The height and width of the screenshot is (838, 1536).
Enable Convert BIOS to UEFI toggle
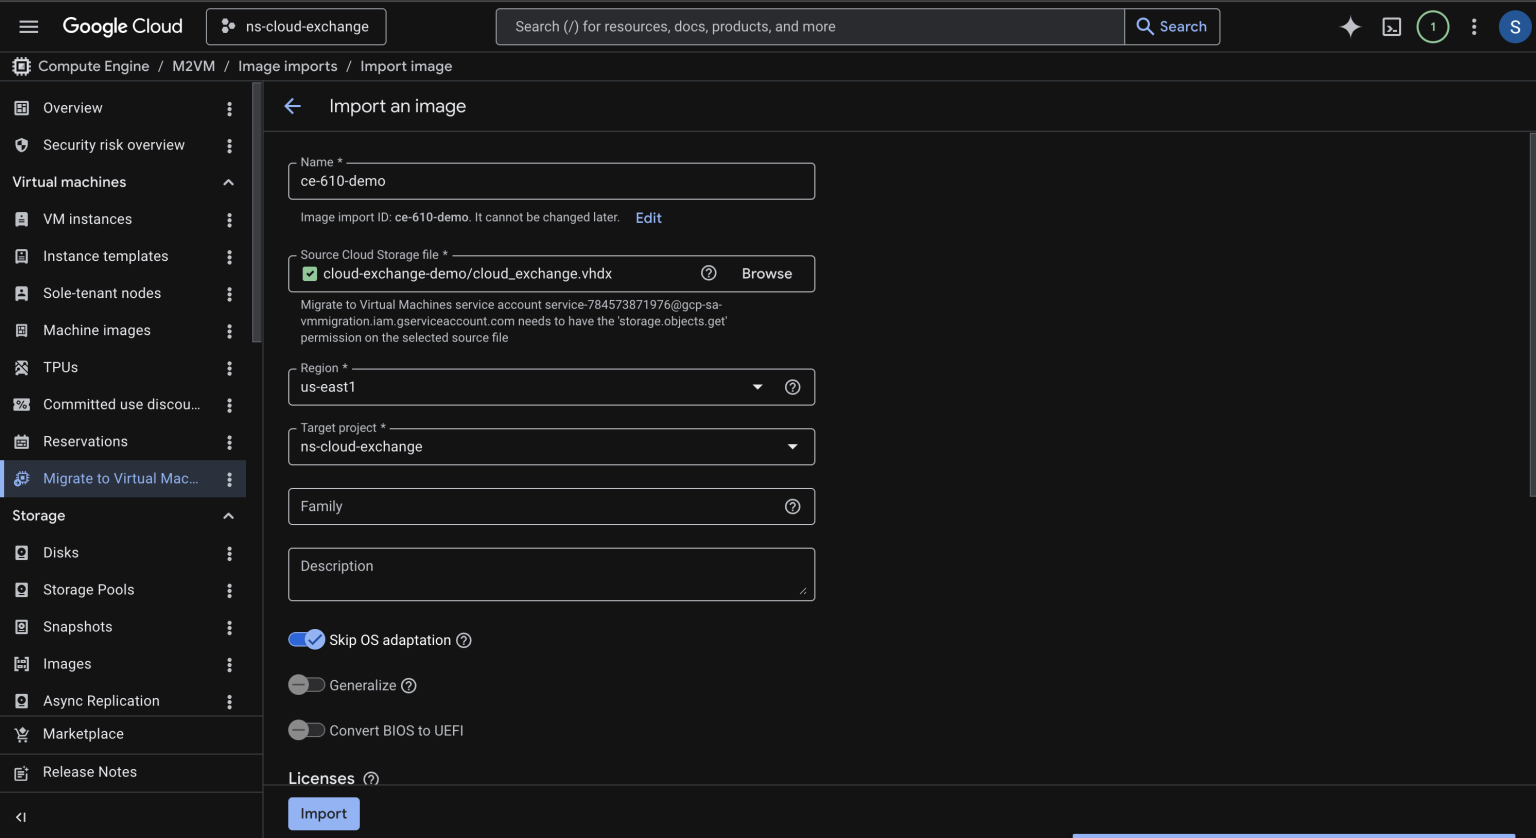click(x=307, y=731)
